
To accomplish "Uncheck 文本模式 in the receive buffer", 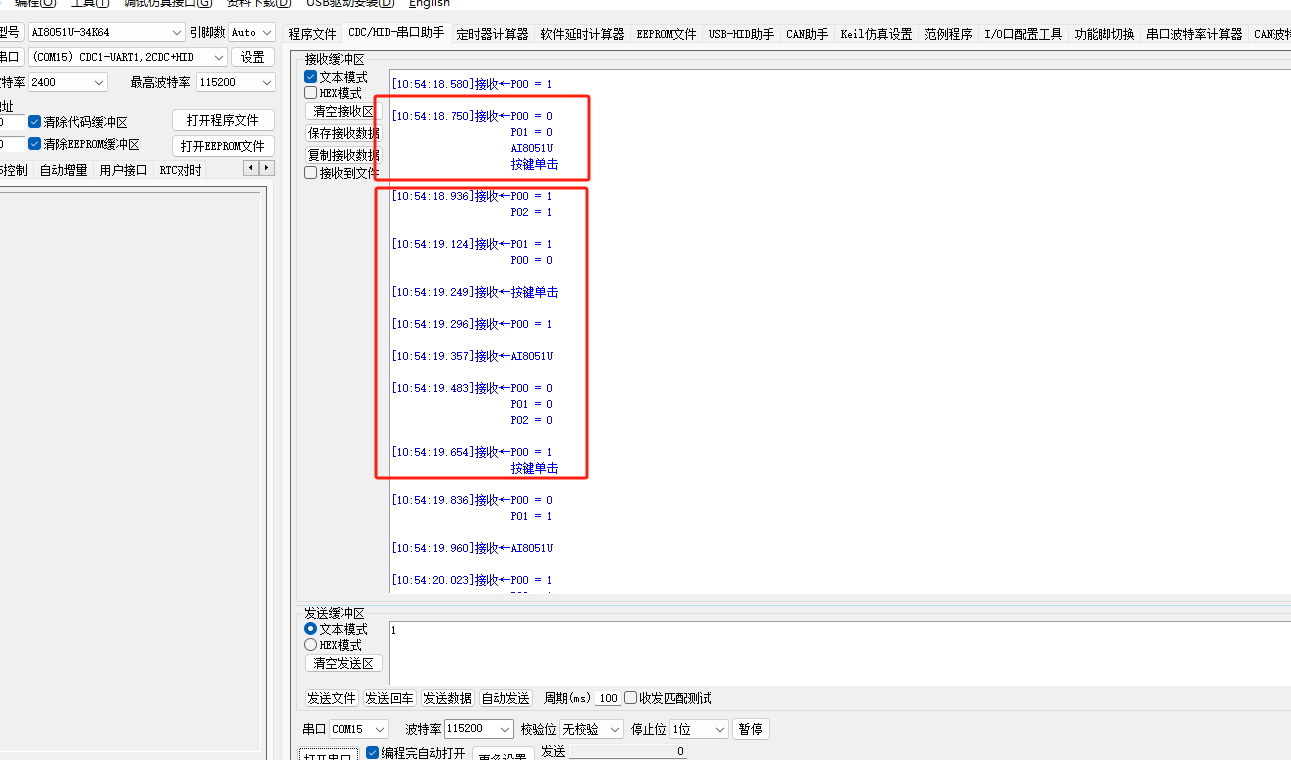I will point(310,77).
